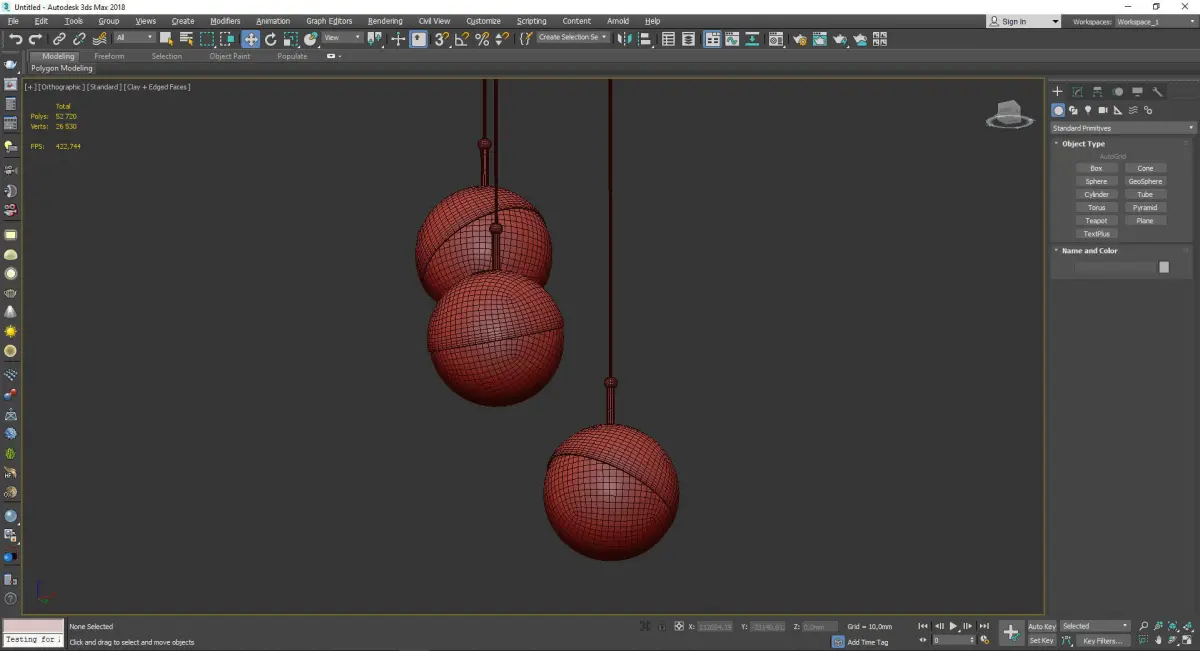Click the Auto Key button

pyautogui.click(x=1041, y=626)
